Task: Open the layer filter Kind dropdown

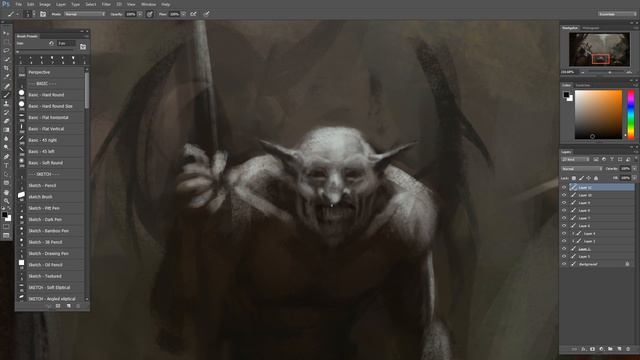Action: pyautogui.click(x=576, y=159)
